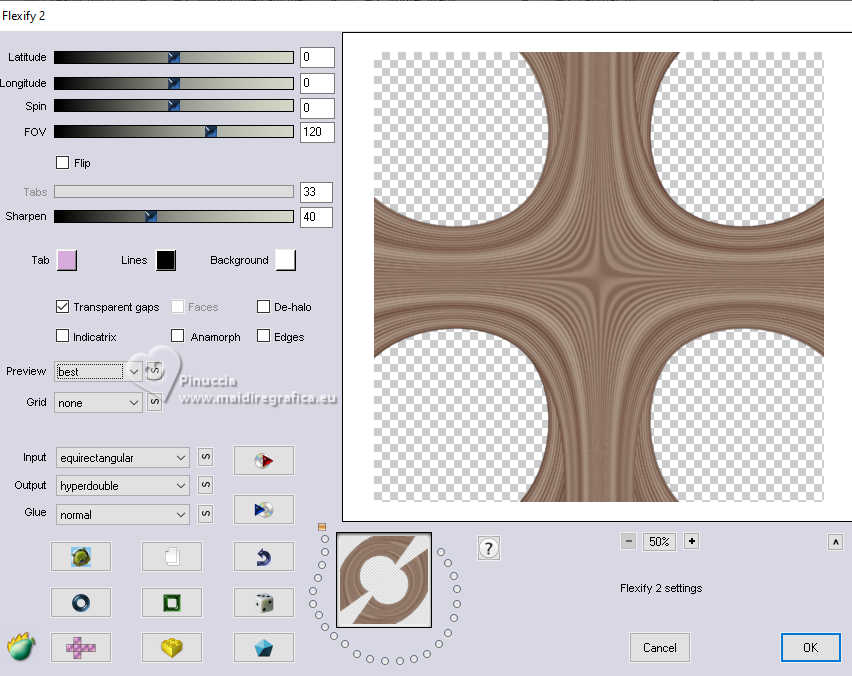Enable the De-halo checkbox

263,306
